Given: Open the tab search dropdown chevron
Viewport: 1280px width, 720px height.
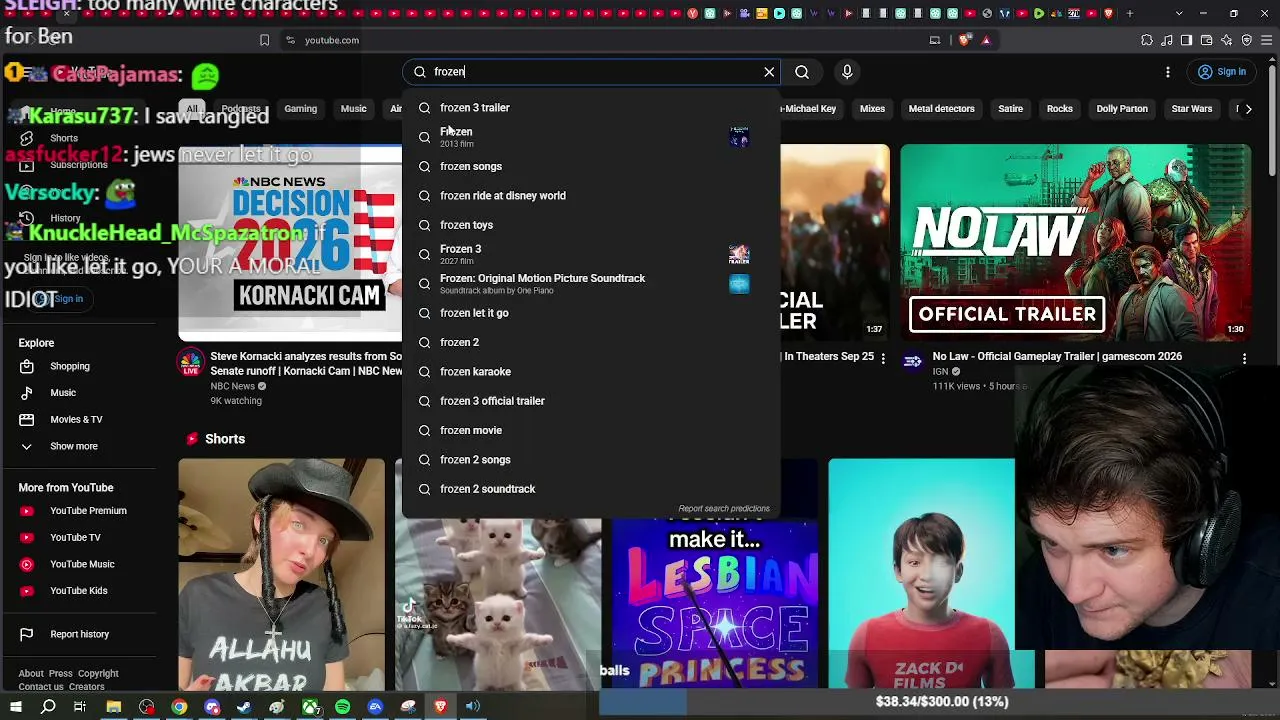Looking at the screenshot, I should pos(1179,13).
